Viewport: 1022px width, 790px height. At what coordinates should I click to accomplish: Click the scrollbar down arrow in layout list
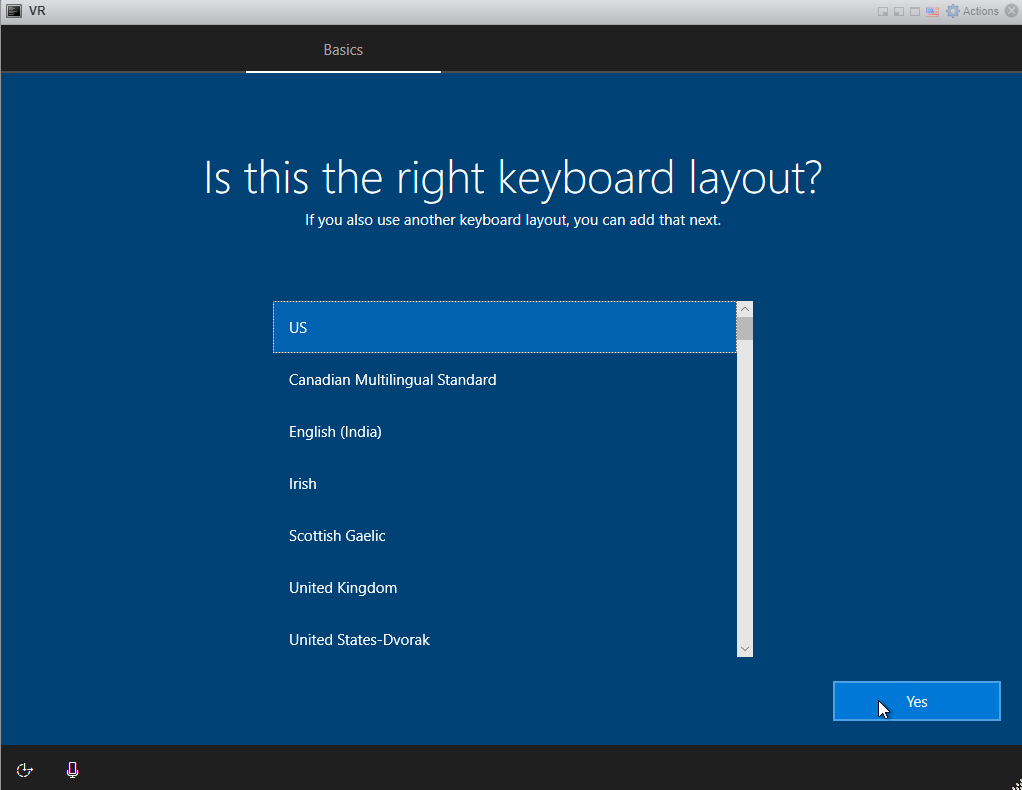tap(745, 649)
